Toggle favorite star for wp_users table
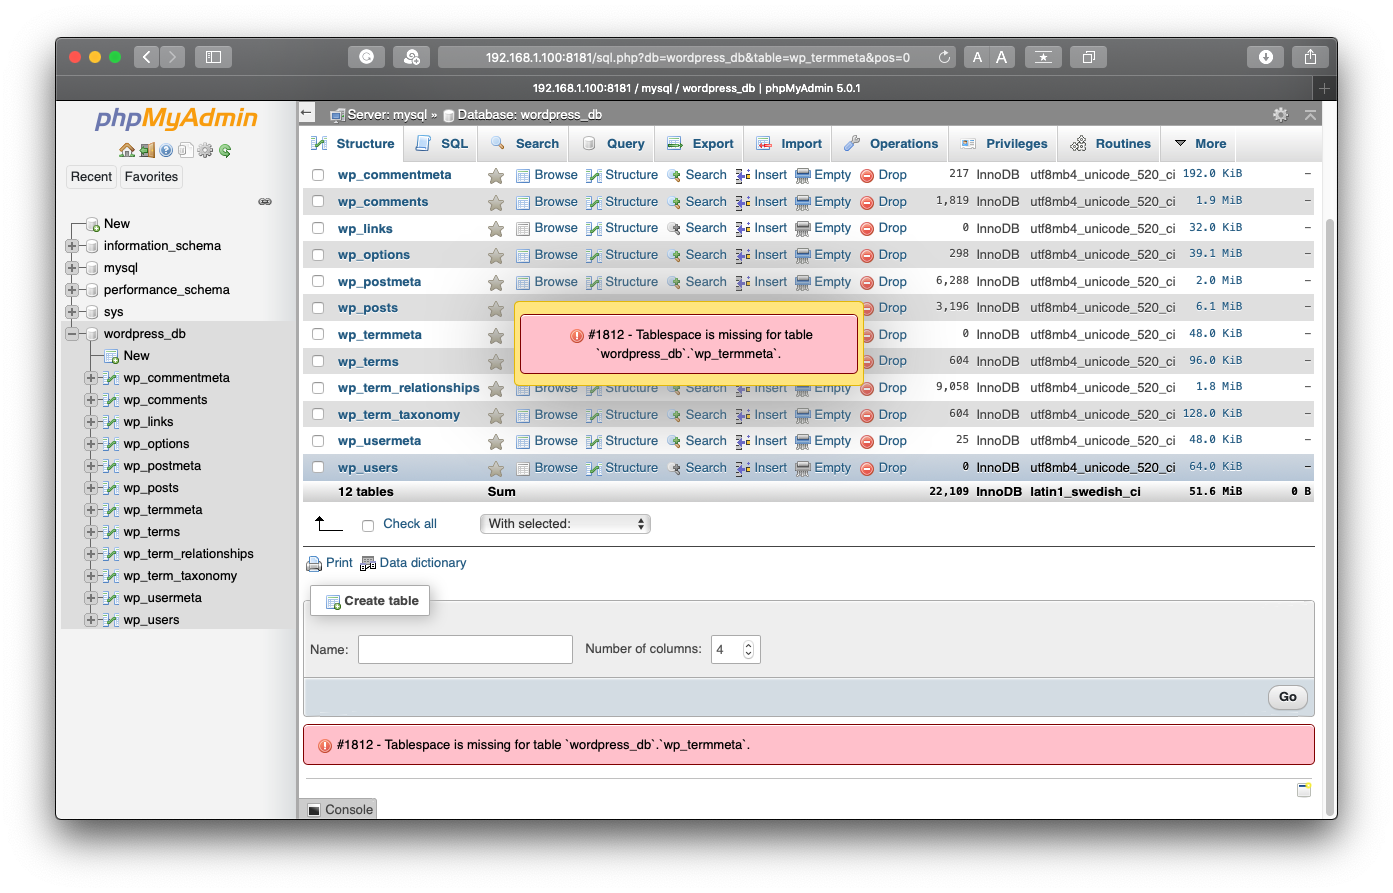This screenshot has width=1393, height=893. 495,469
